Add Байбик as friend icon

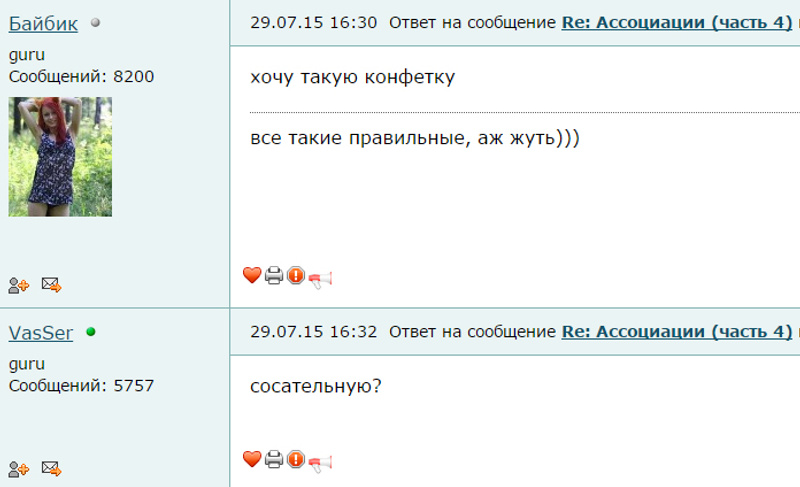(x=19, y=285)
